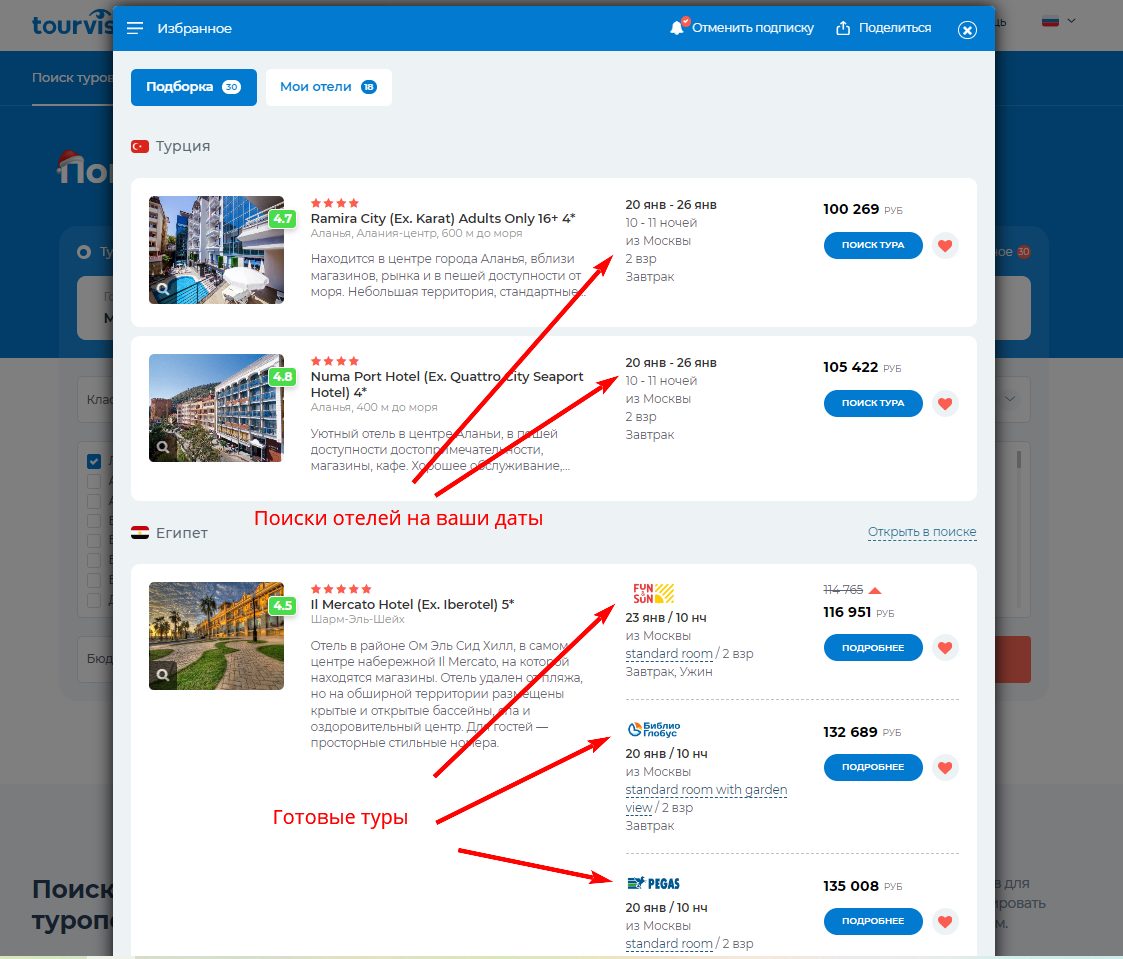Click Отменить подписку

(753, 28)
